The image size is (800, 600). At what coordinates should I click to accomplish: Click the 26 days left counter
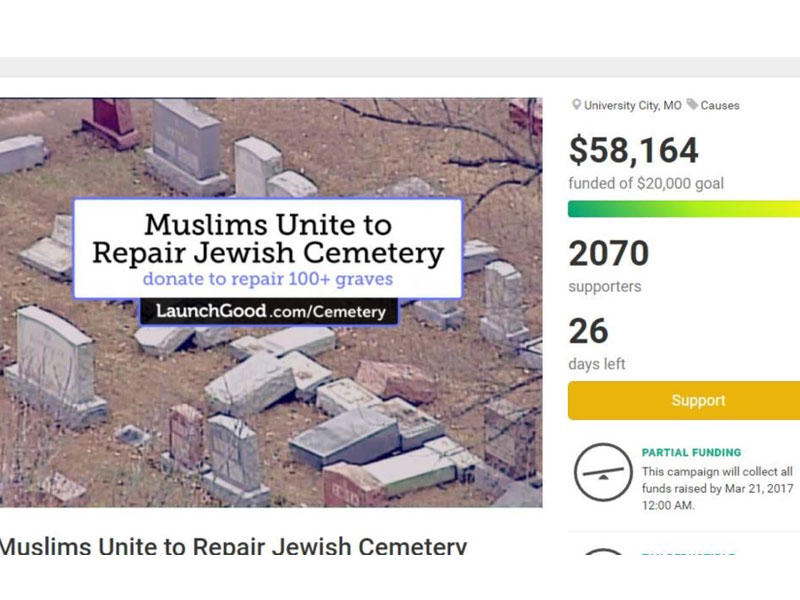point(589,332)
